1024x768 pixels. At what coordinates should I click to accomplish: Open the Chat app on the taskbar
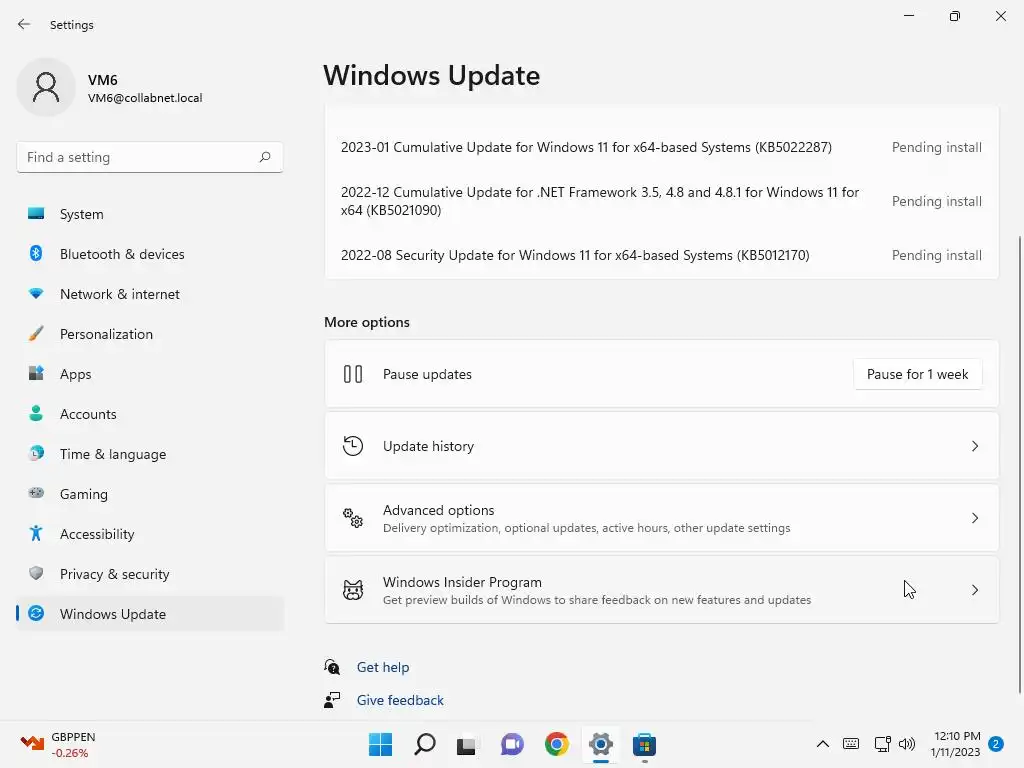pyautogui.click(x=512, y=744)
